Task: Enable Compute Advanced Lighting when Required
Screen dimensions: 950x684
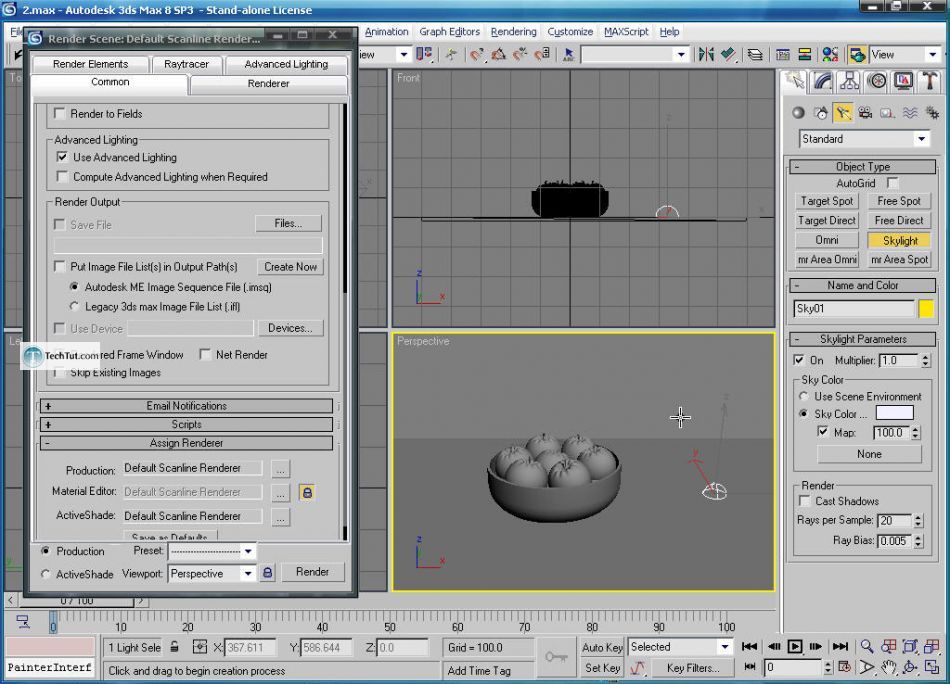Action: pyautogui.click(x=62, y=176)
